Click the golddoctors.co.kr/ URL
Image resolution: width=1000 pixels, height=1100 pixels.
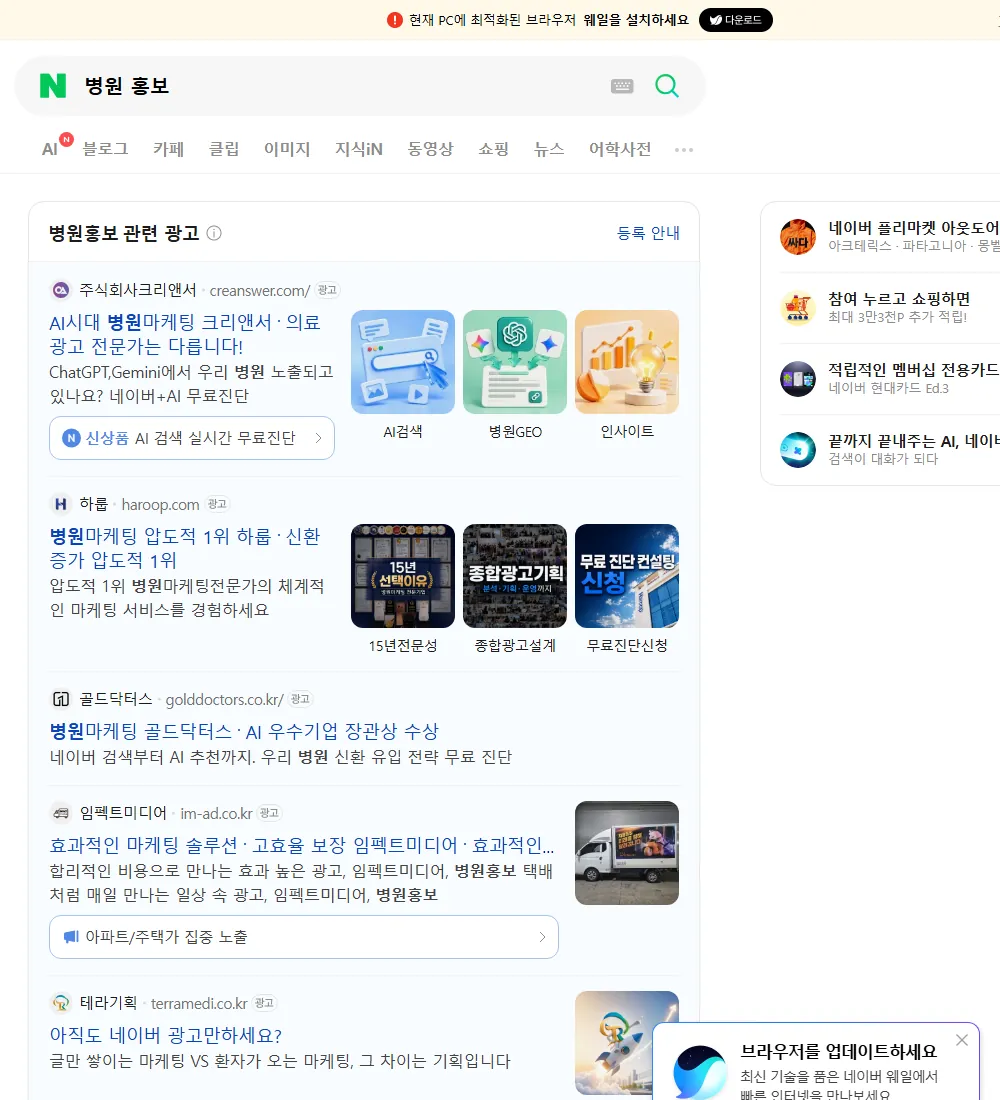click(225, 699)
